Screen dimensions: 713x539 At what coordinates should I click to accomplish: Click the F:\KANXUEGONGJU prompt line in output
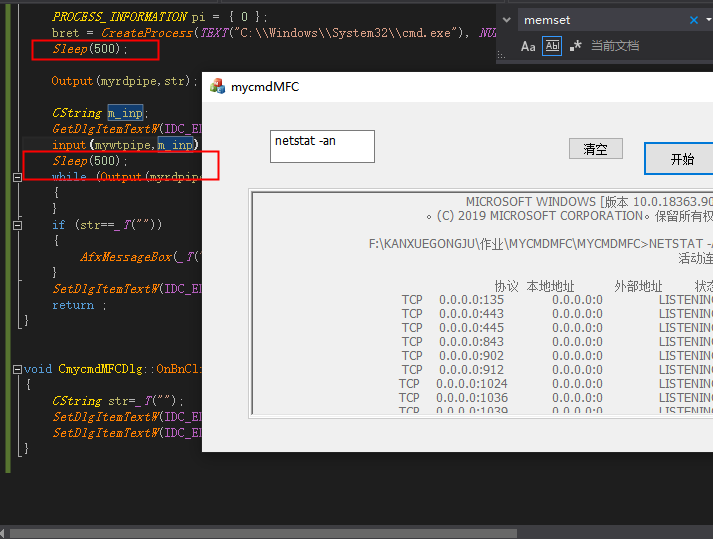click(540, 244)
